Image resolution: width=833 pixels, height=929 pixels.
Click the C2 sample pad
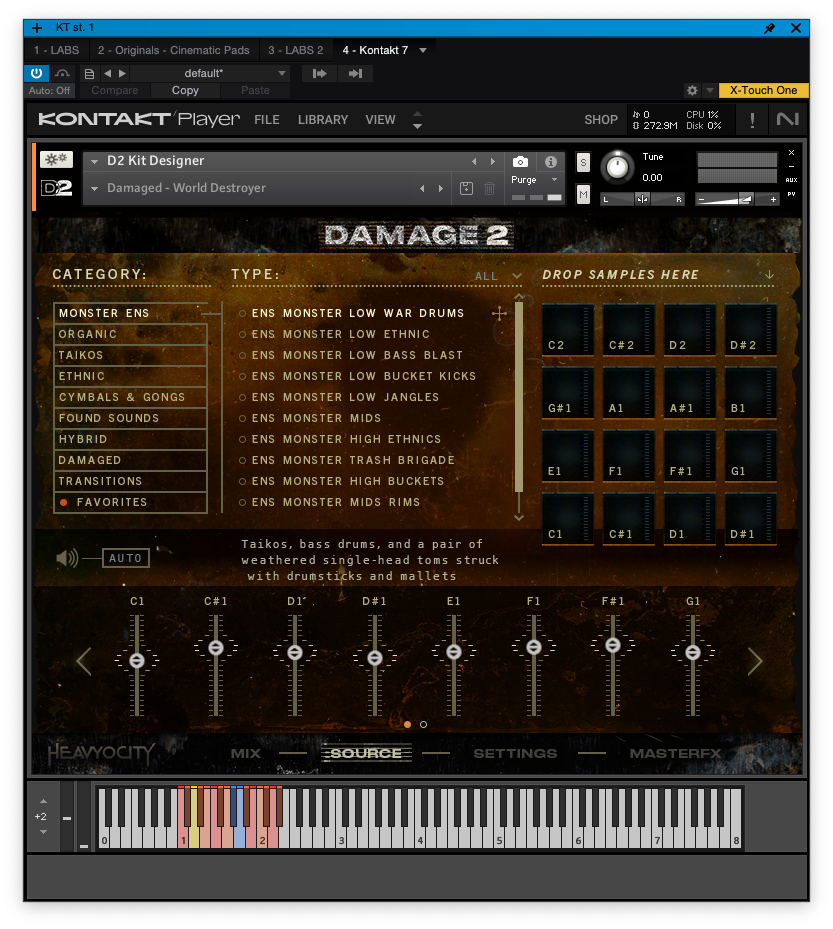568,329
